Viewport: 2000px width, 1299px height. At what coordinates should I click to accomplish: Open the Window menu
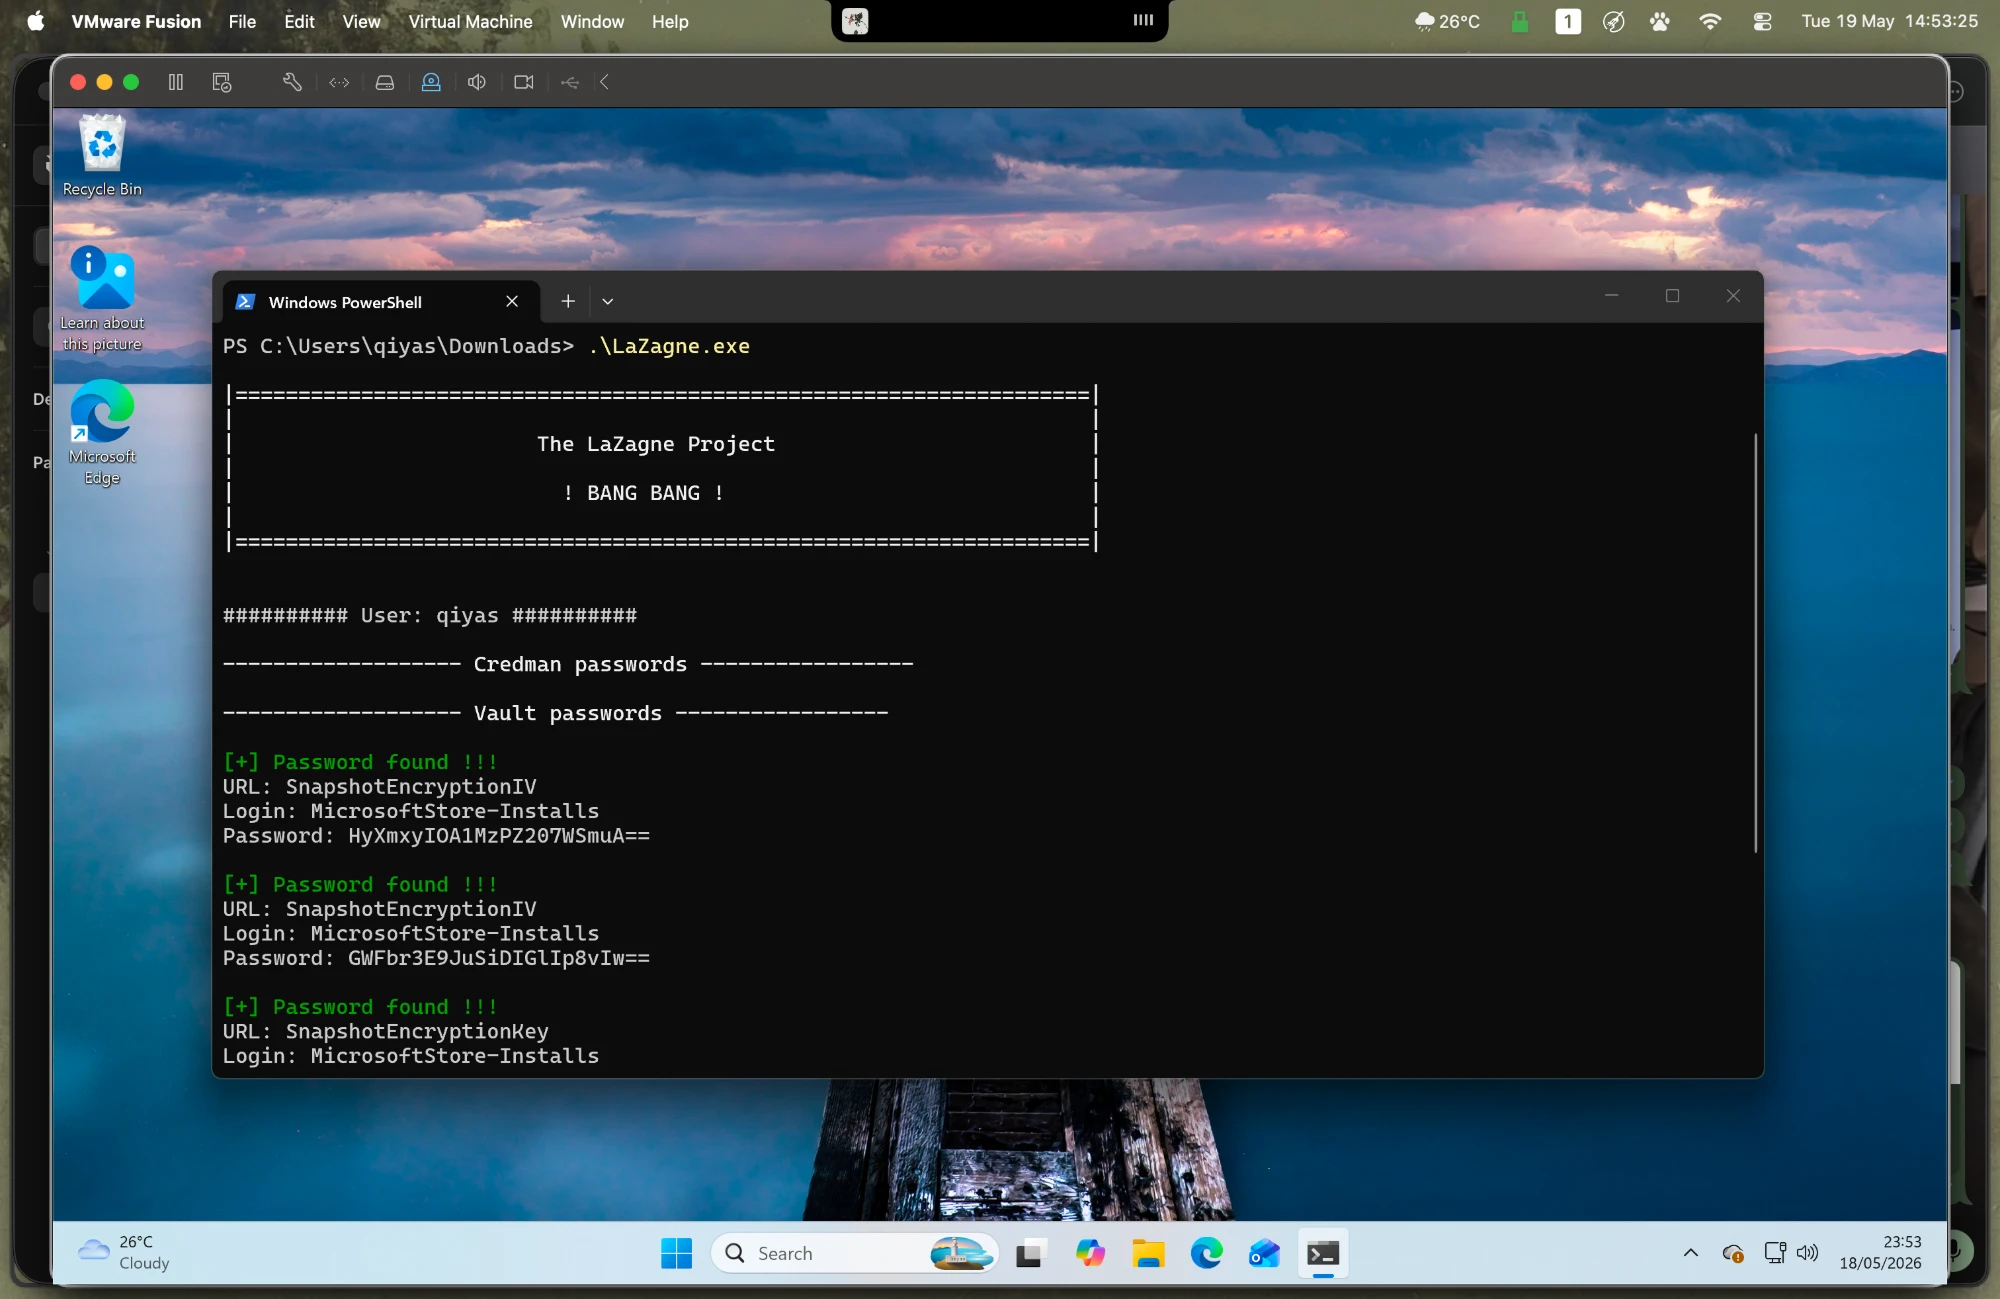592,21
